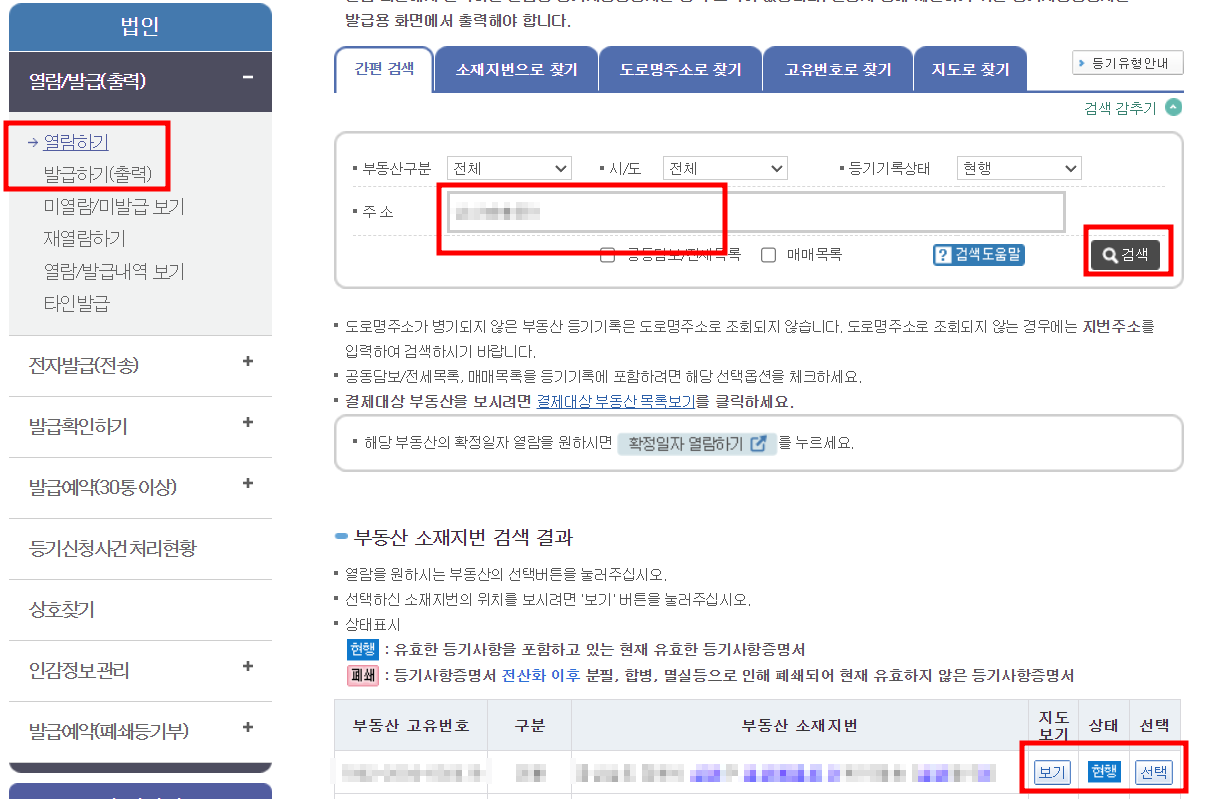Open the 부동산구분 dropdown showing 전체

[x=509, y=167]
